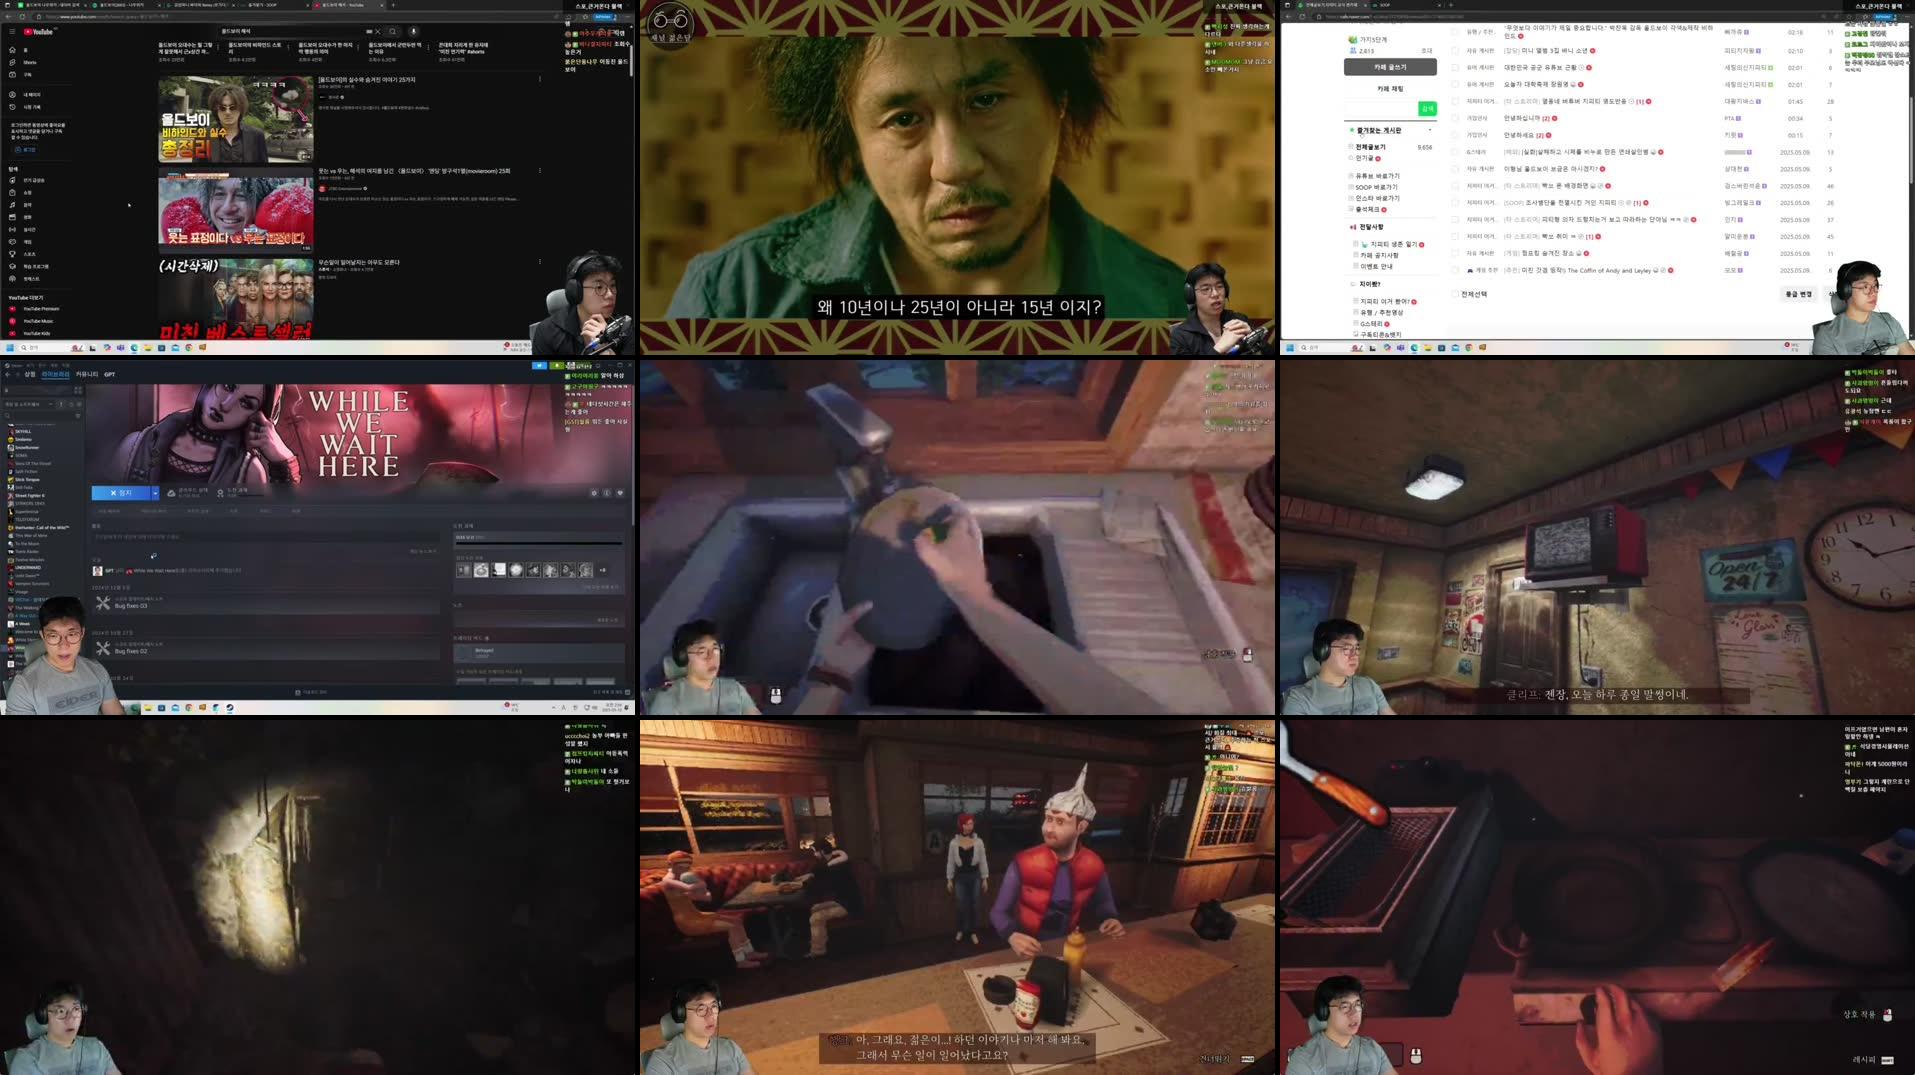Image resolution: width=1915 pixels, height=1075 pixels.
Task: Click the Steam achievements progress bar
Action: 538,543
